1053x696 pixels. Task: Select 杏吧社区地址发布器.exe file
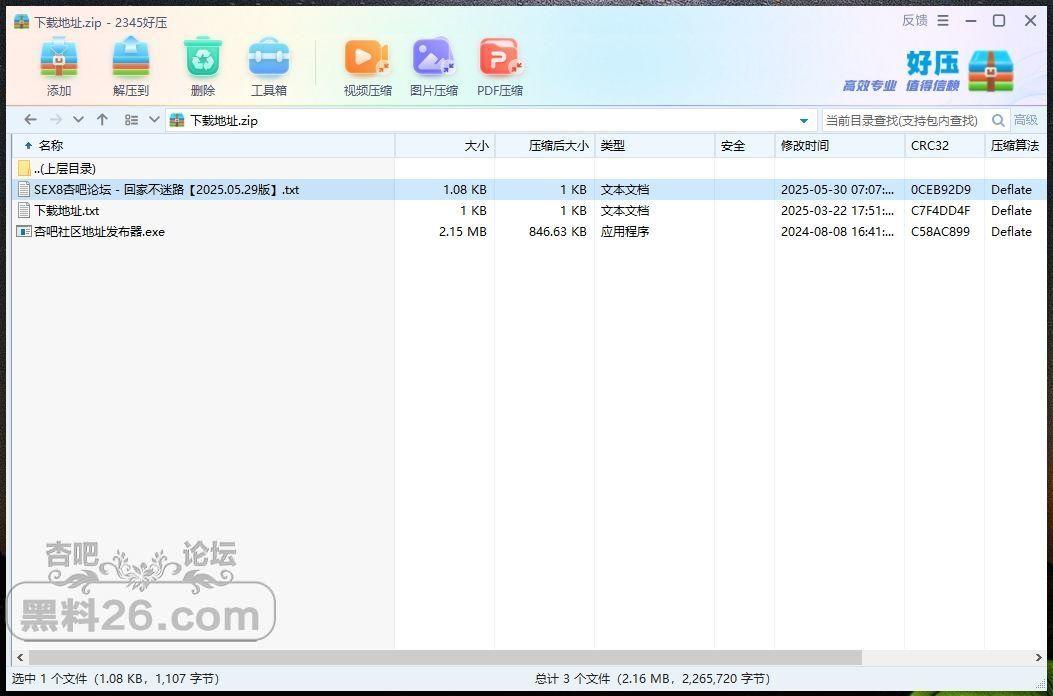528,231
